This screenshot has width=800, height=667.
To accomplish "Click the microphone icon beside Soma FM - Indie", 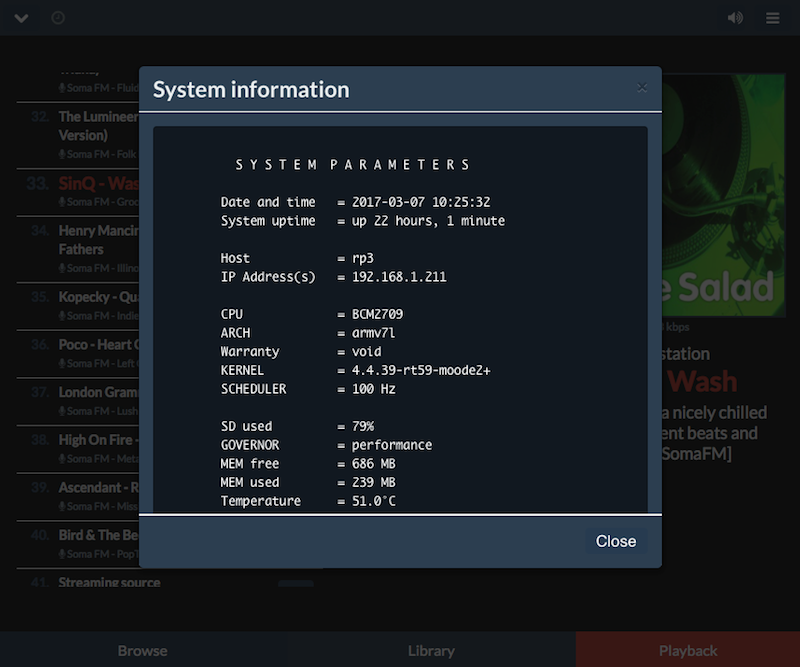I will [x=62, y=316].
